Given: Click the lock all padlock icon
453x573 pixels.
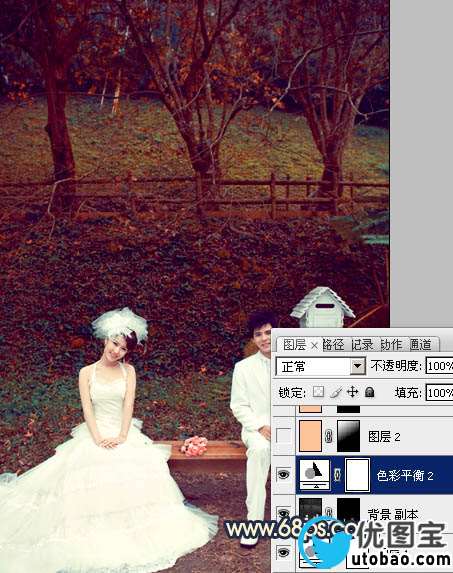Looking at the screenshot, I should coord(370,392).
